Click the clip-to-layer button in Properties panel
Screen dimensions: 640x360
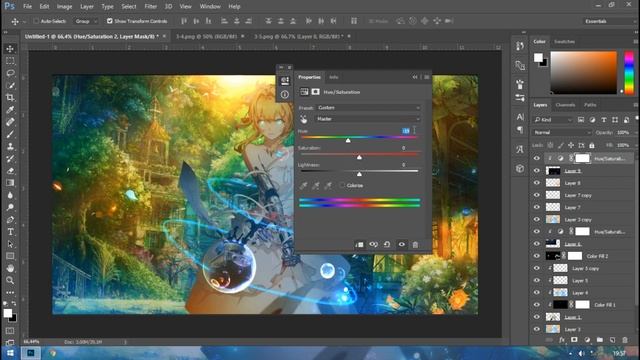[360, 244]
